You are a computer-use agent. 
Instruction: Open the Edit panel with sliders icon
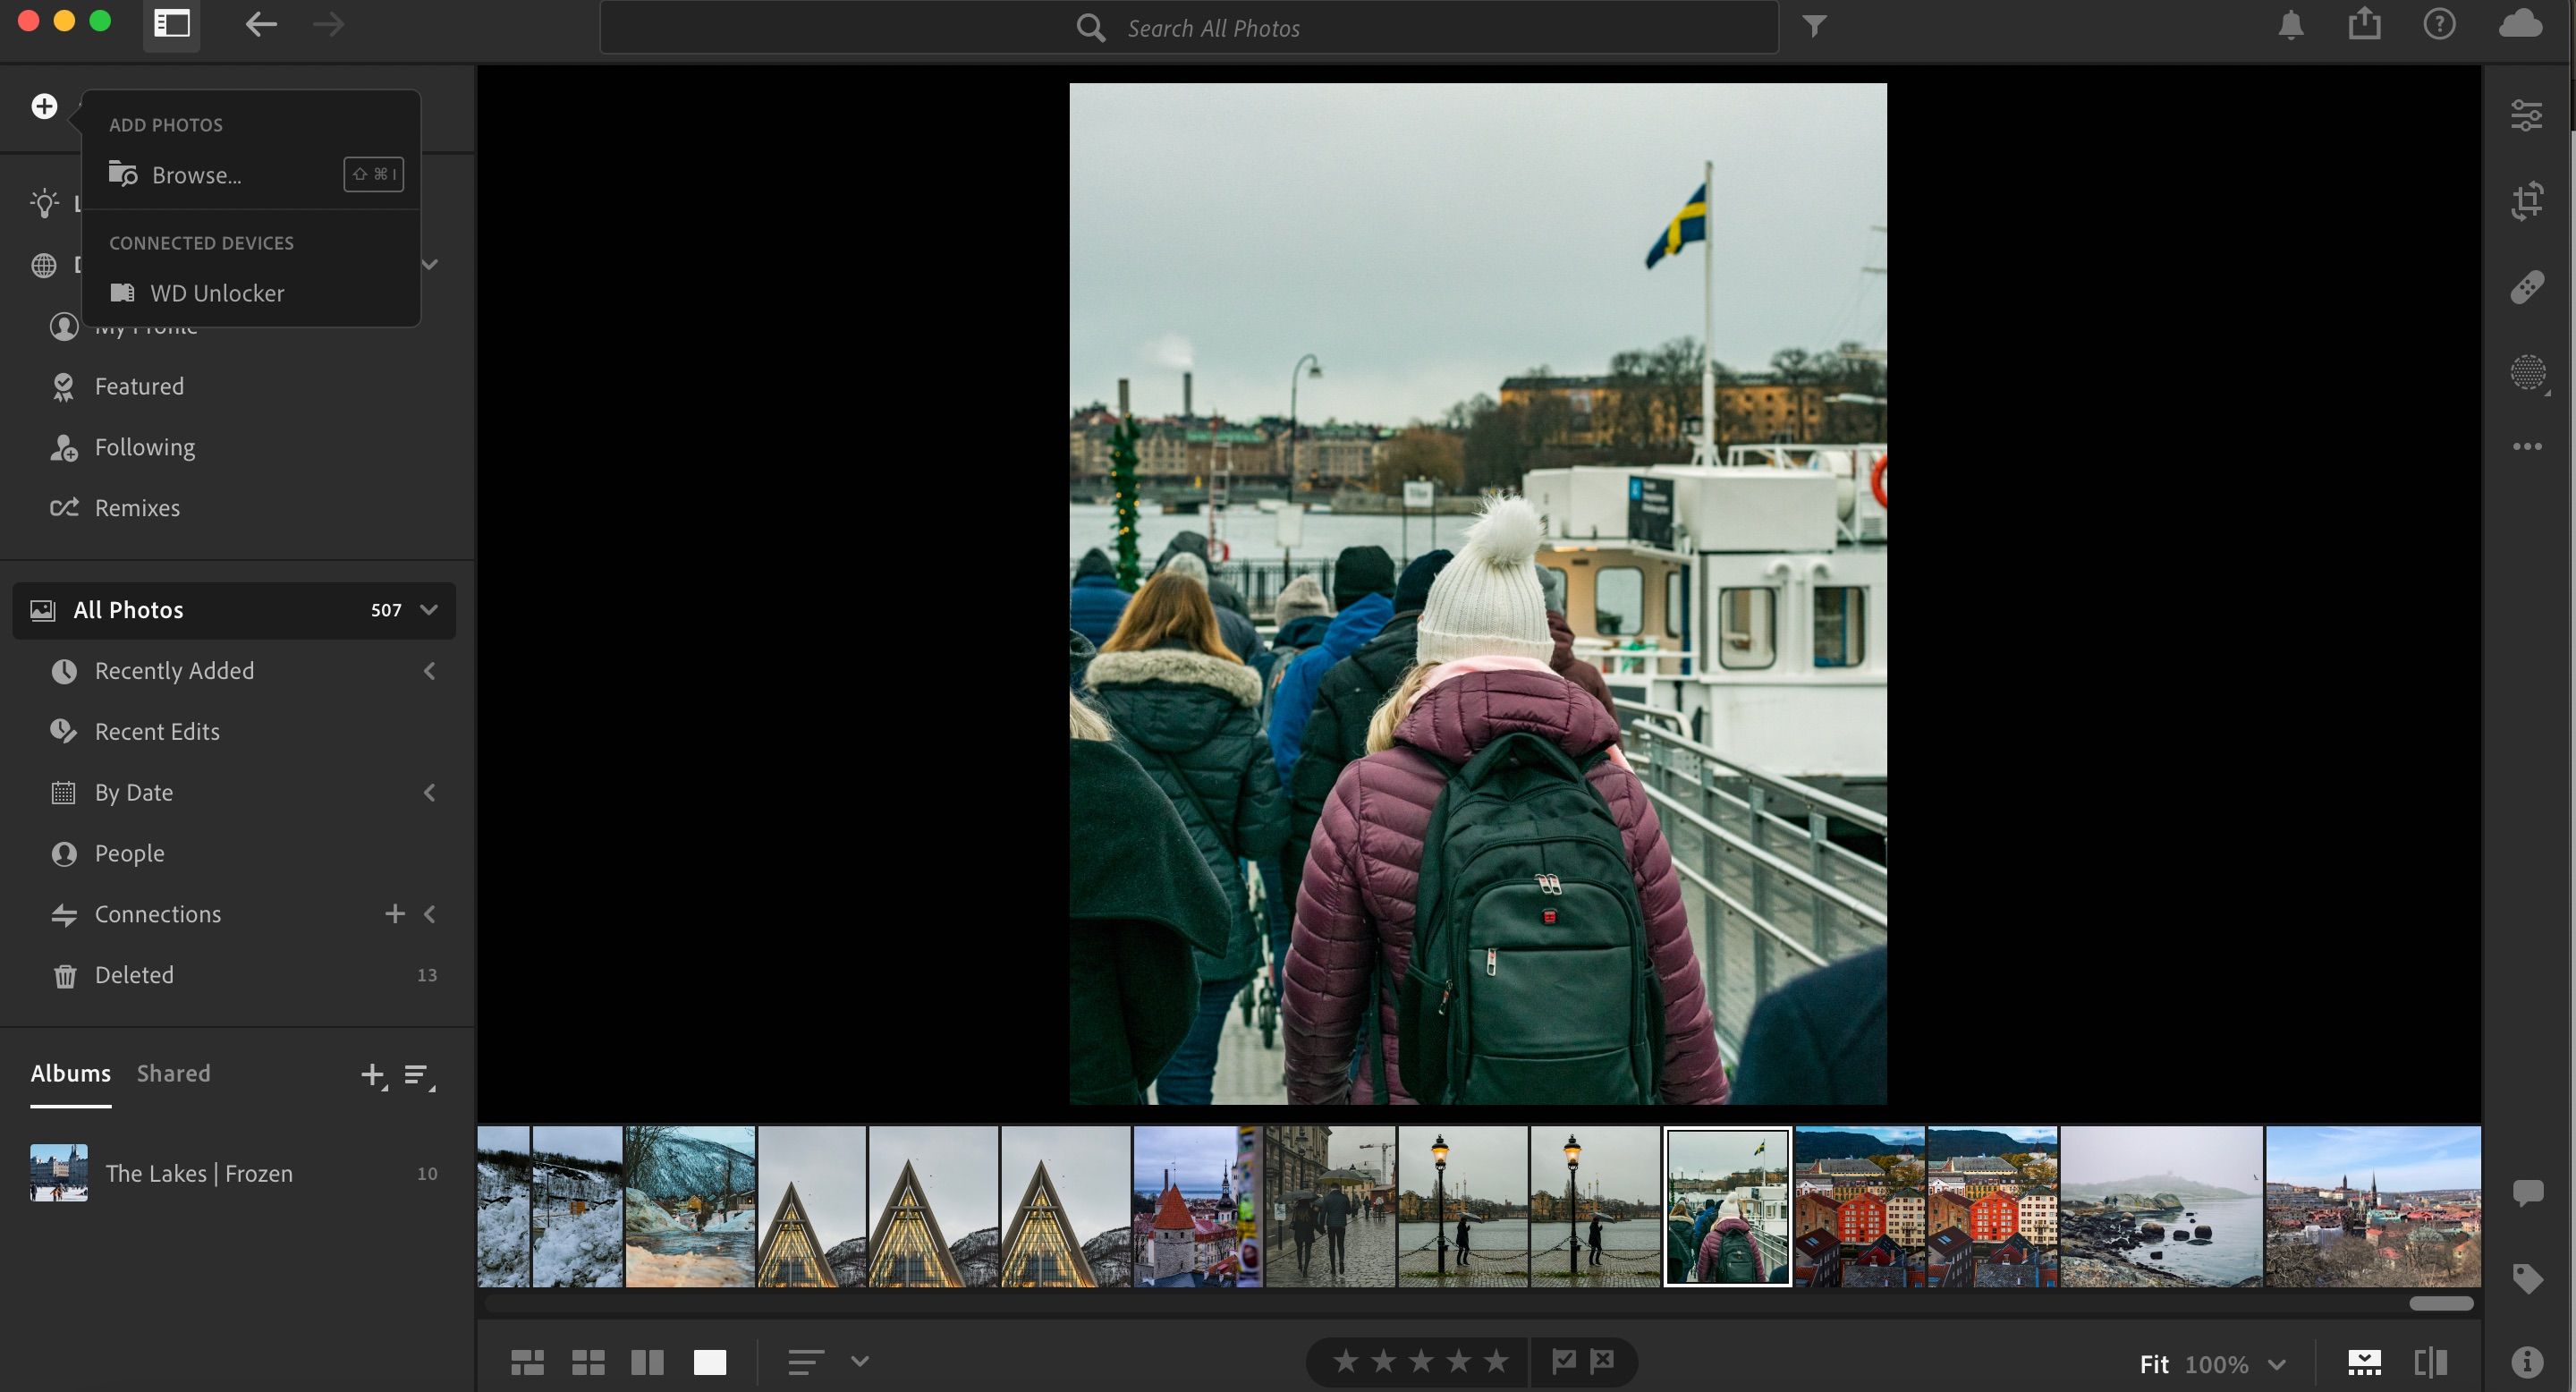(2528, 114)
